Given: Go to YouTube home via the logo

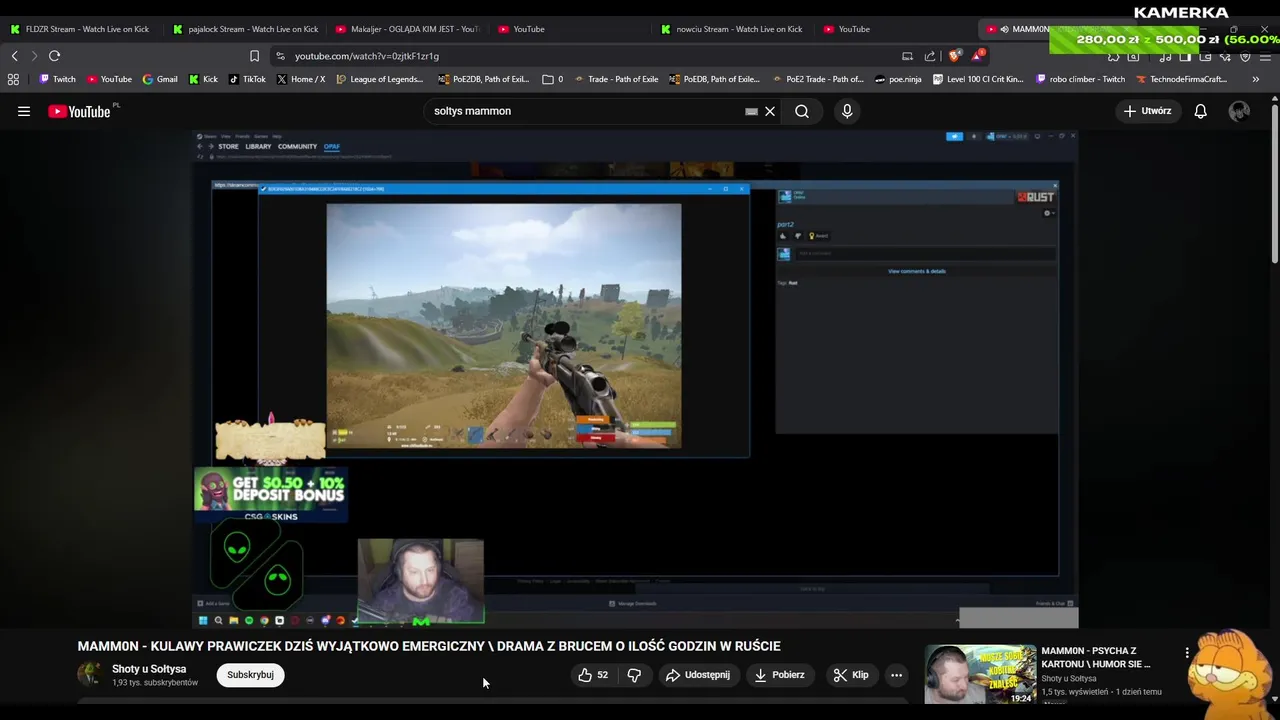Looking at the screenshot, I should click(x=80, y=111).
